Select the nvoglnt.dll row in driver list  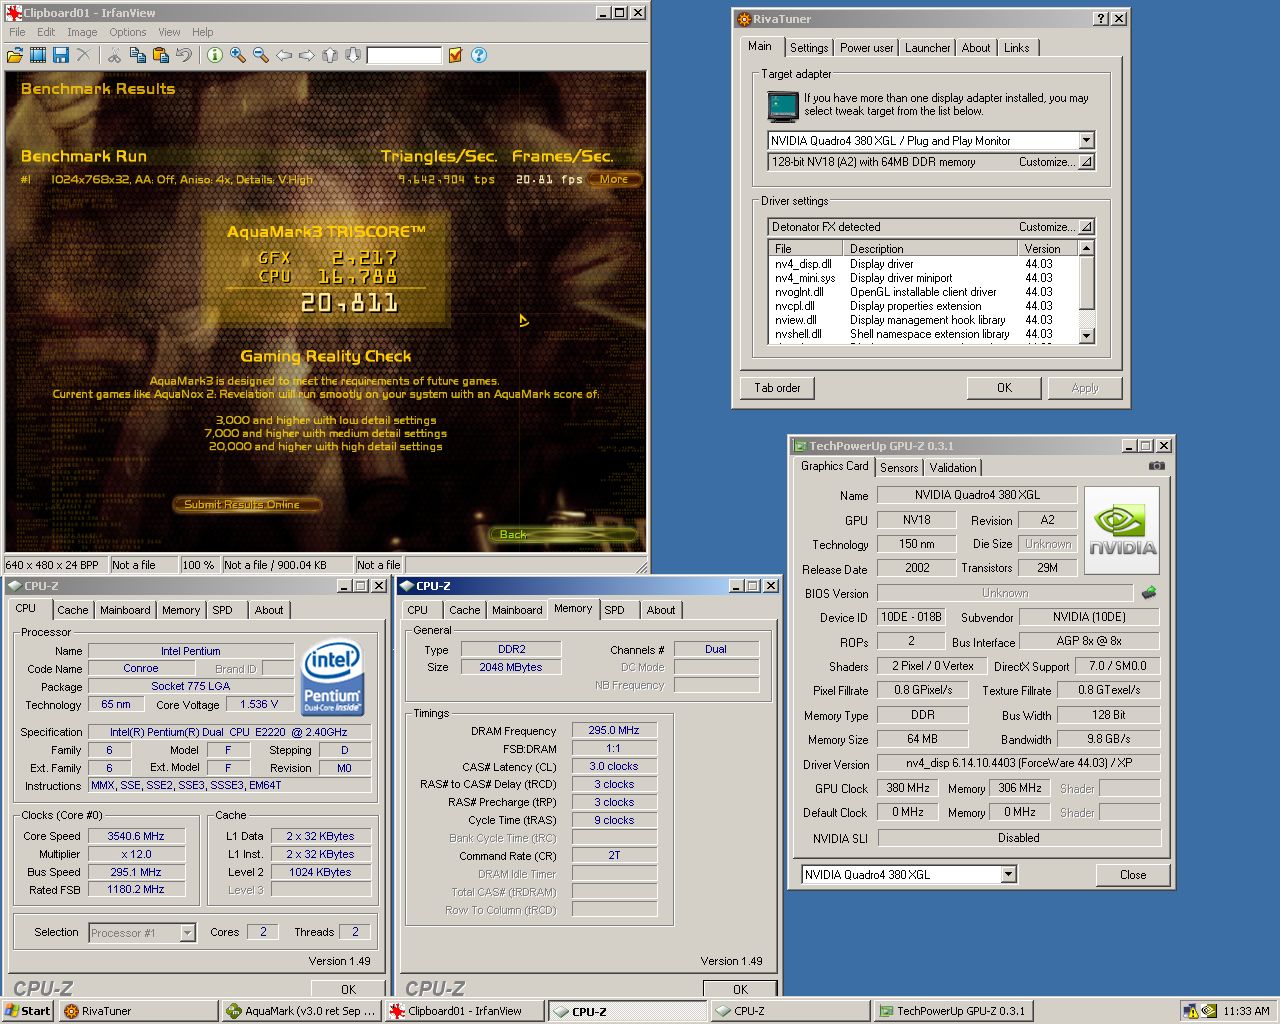(x=923, y=292)
